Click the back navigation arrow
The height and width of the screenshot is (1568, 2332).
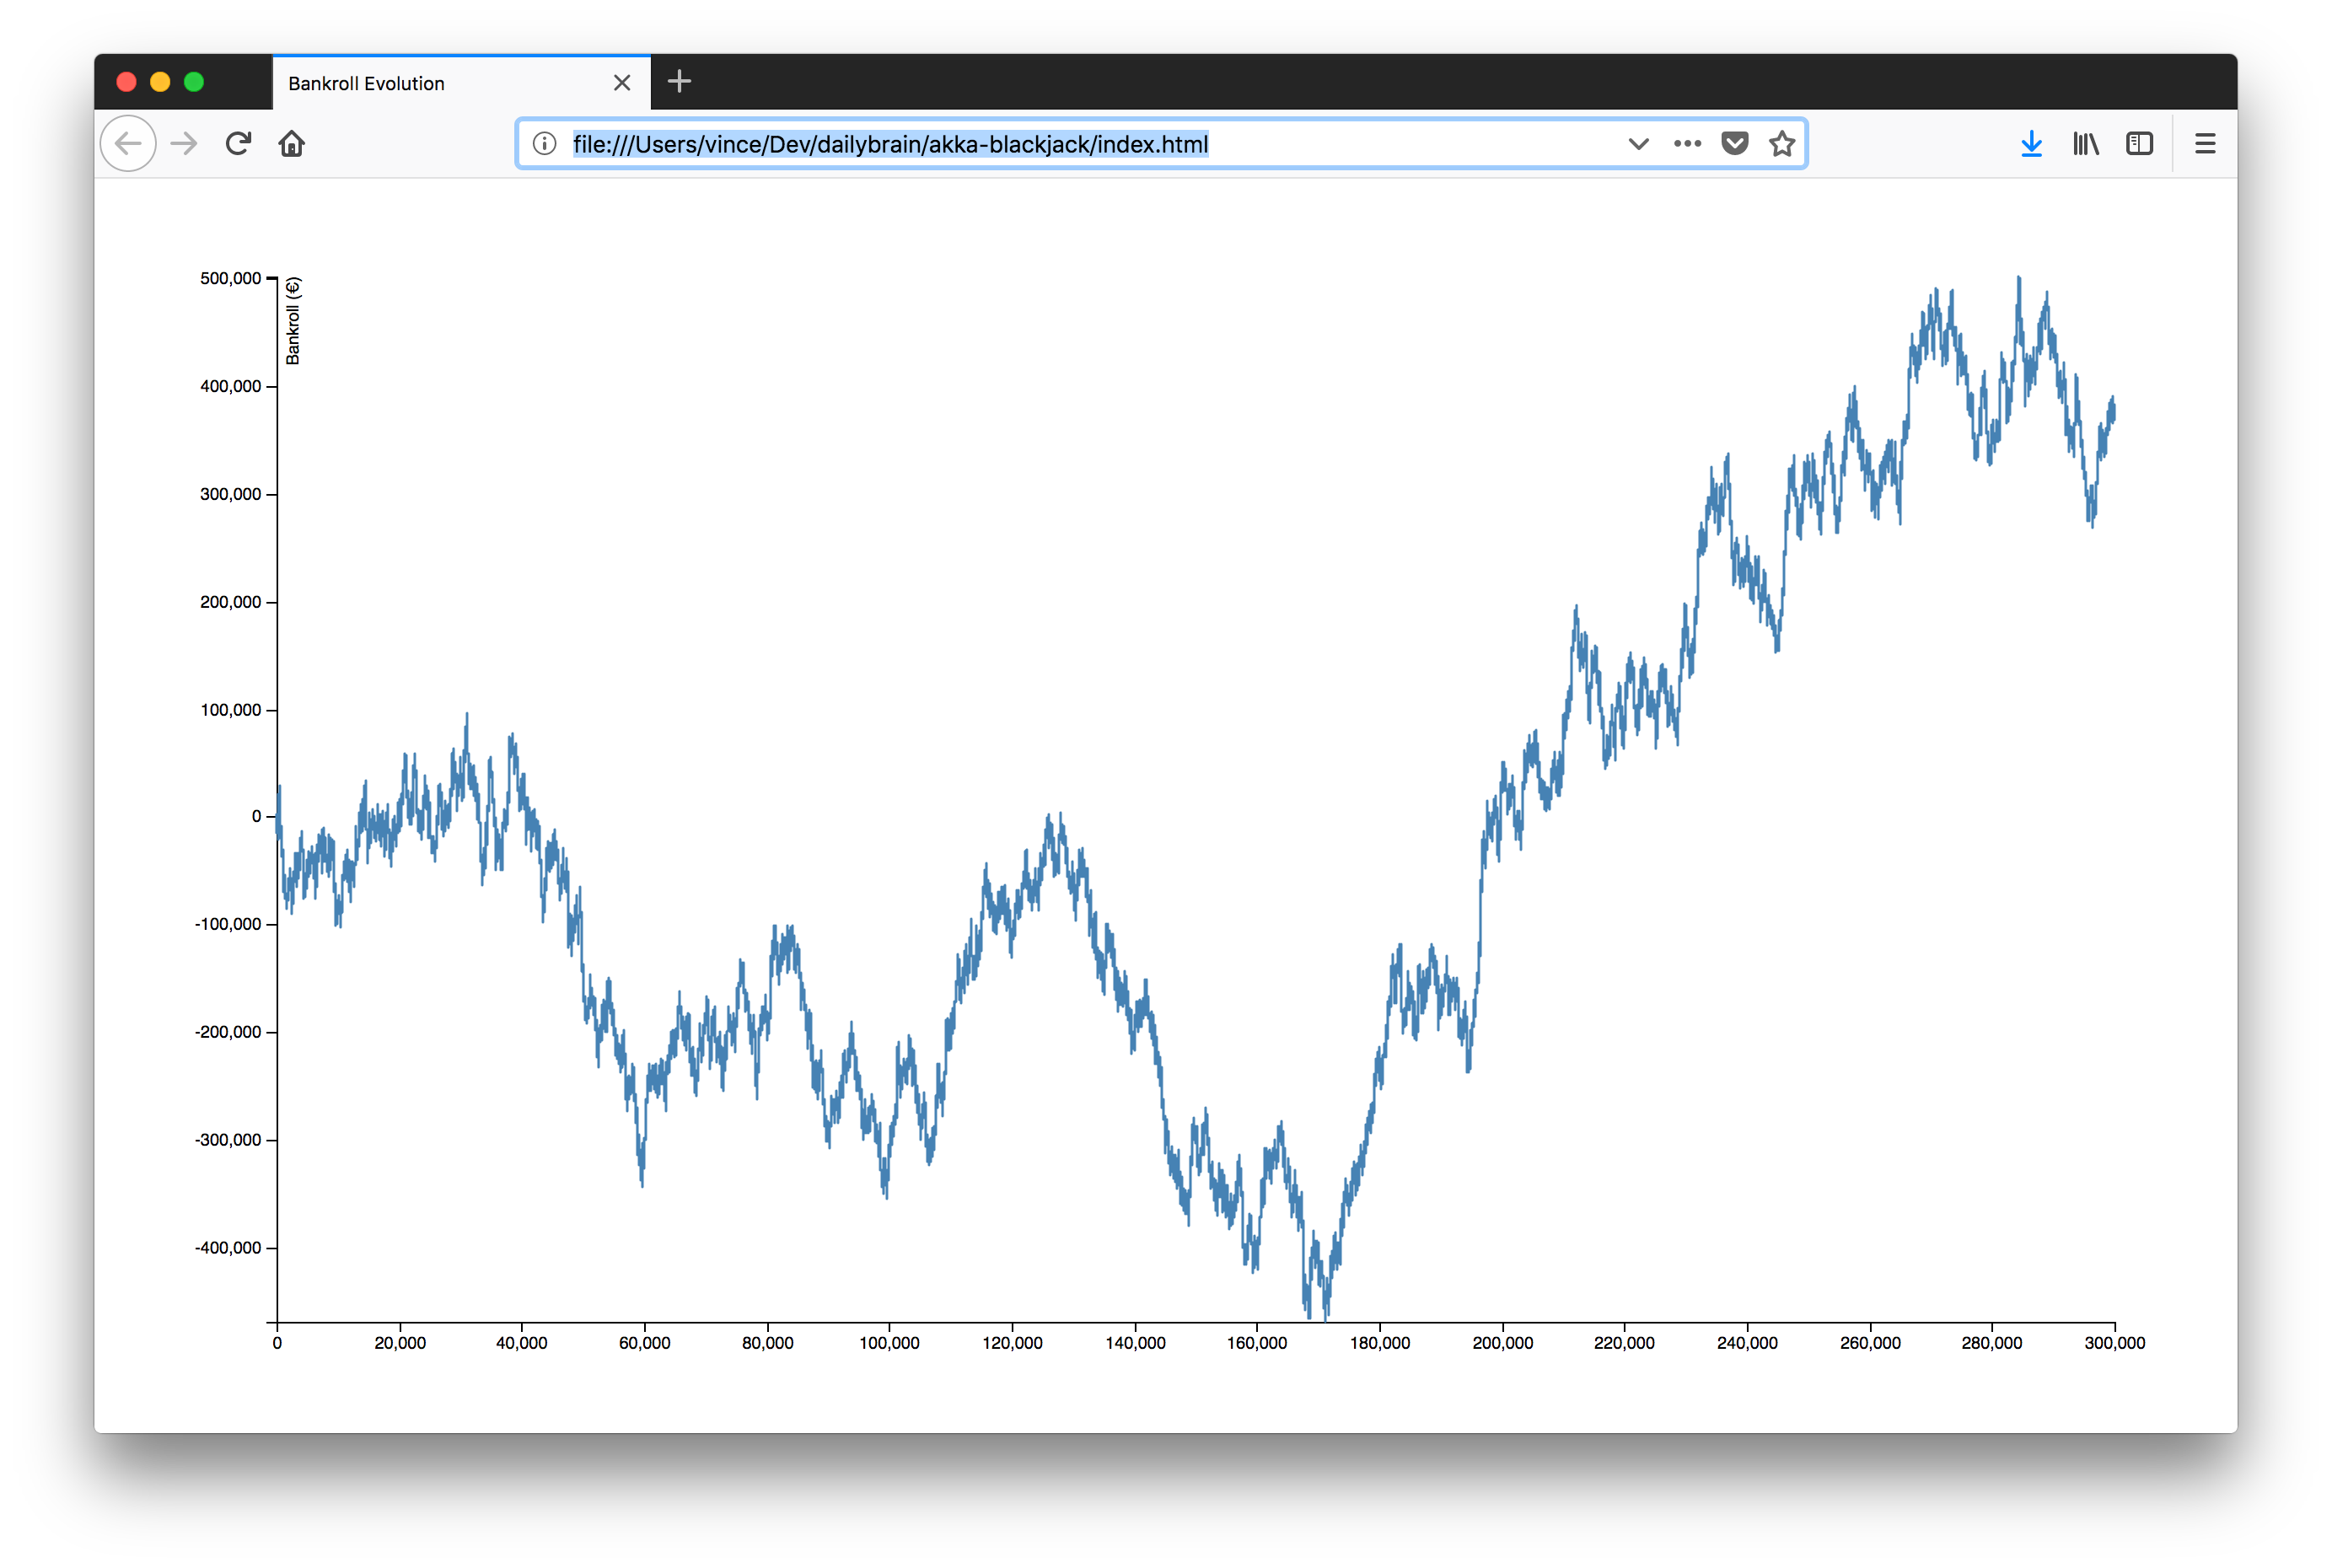tap(128, 144)
